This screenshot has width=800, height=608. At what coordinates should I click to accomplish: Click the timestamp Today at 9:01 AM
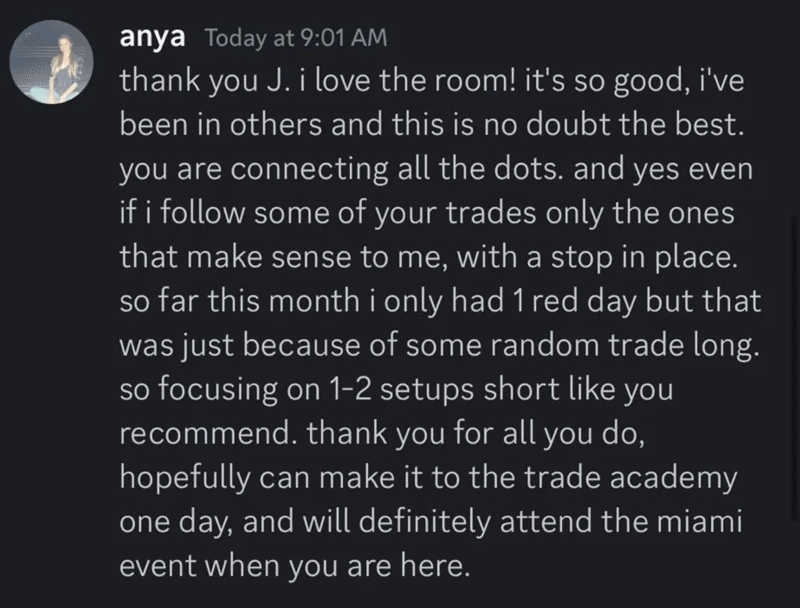click(296, 38)
